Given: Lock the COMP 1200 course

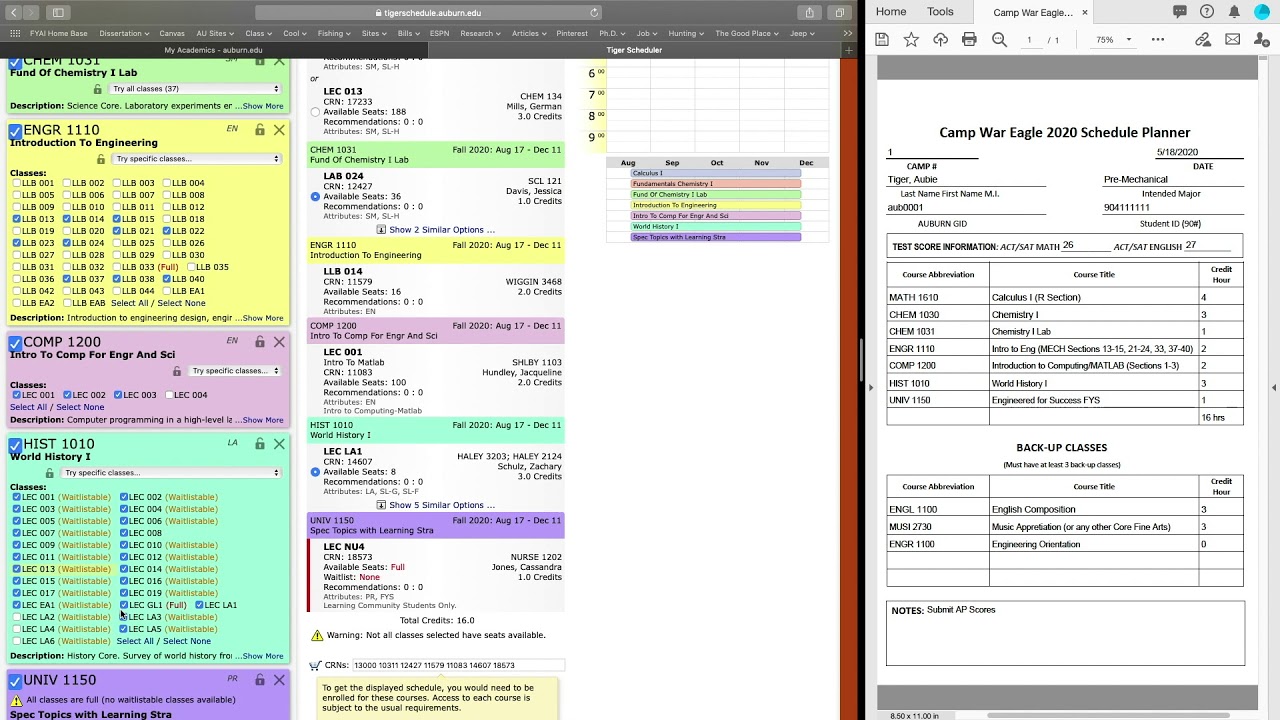Looking at the screenshot, I should pyautogui.click(x=259, y=342).
